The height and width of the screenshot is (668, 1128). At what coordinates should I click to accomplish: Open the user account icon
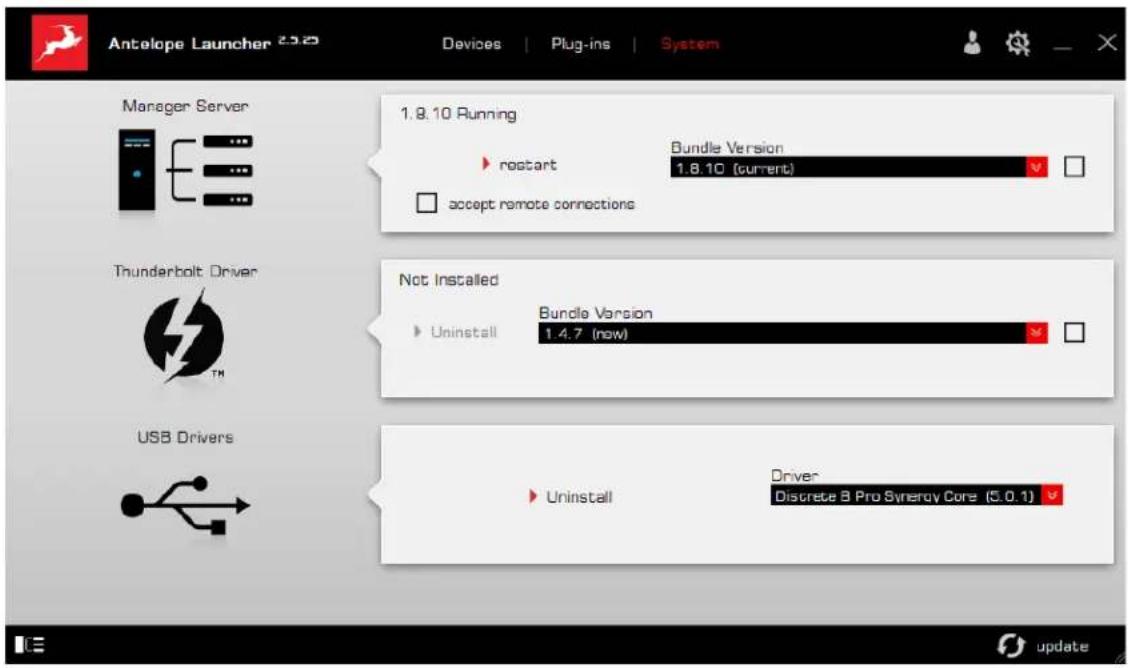coord(972,43)
